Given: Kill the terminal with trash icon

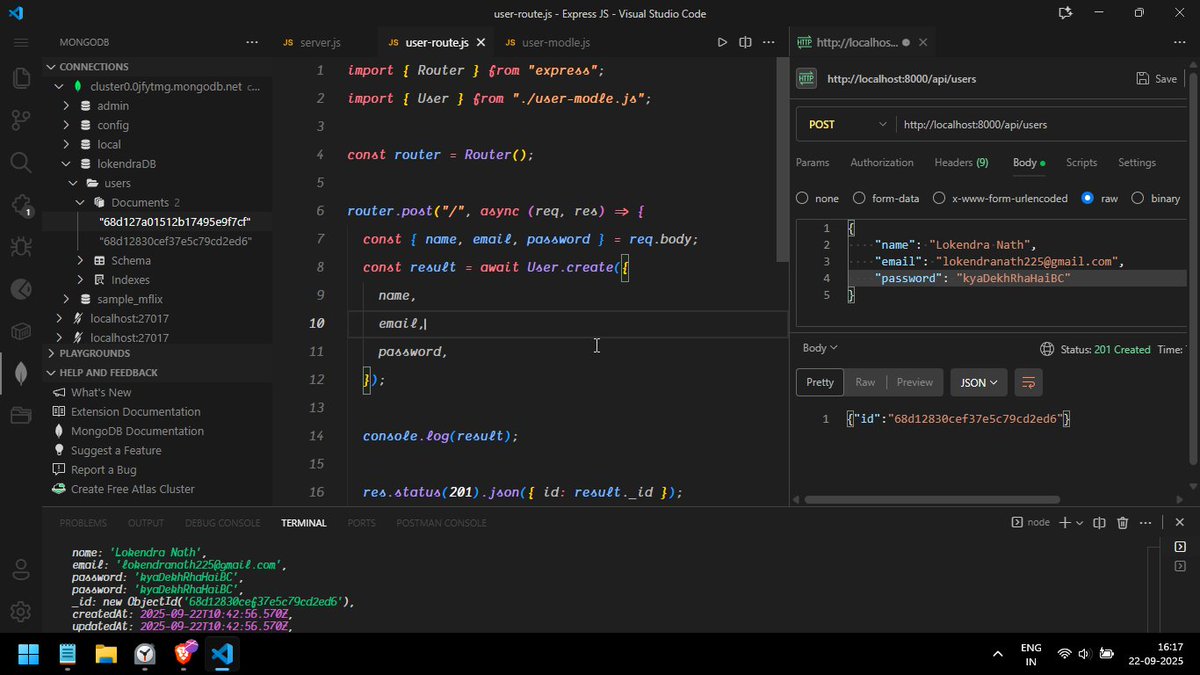Looking at the screenshot, I should tap(1122, 522).
